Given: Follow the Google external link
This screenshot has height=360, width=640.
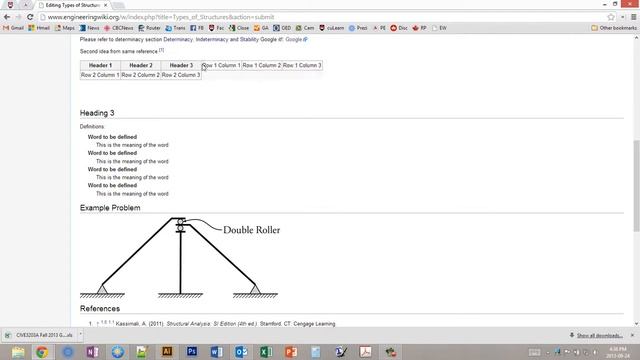Looking at the screenshot, I should click(296, 40).
